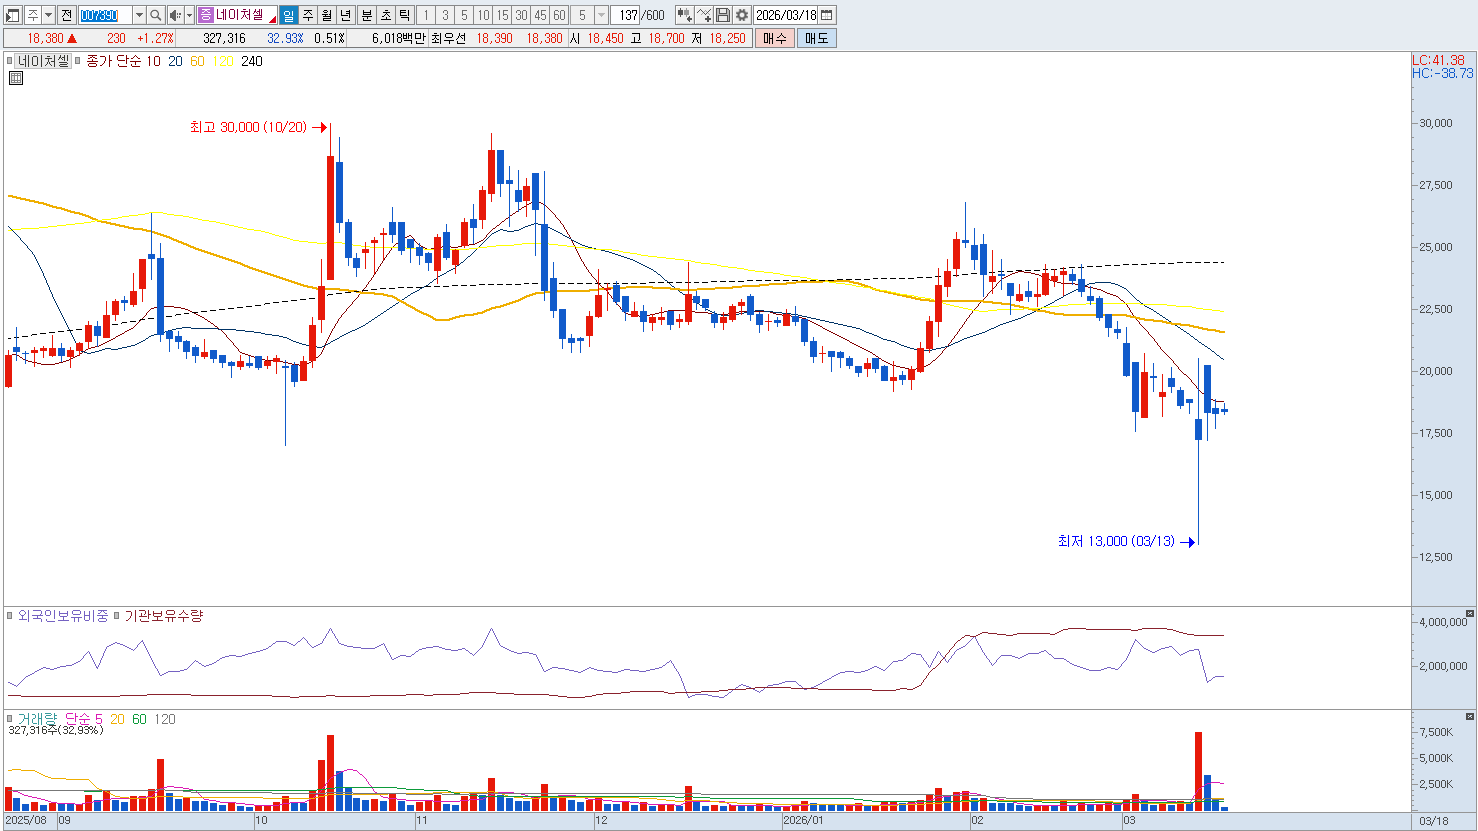The image size is (1478, 831).
Task: Click the candlestick chart type icon
Action: pyautogui.click(x=685, y=15)
